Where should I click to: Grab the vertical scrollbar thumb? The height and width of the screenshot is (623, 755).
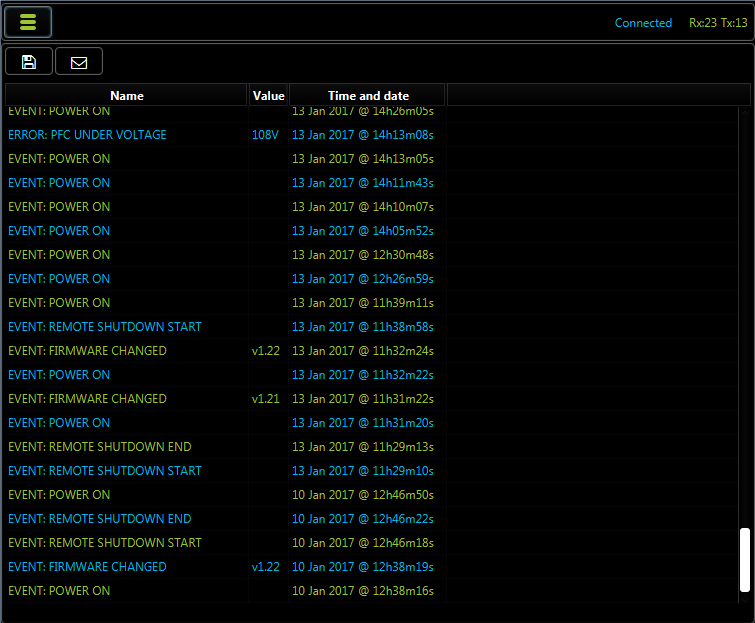click(745, 559)
